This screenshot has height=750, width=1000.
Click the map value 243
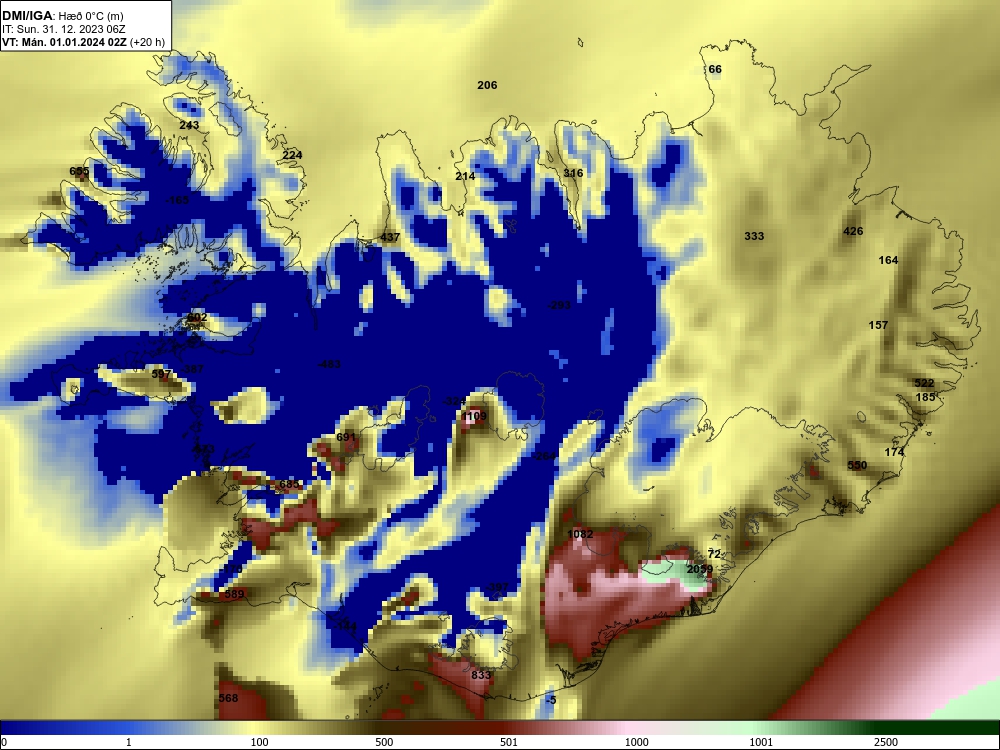coord(189,125)
